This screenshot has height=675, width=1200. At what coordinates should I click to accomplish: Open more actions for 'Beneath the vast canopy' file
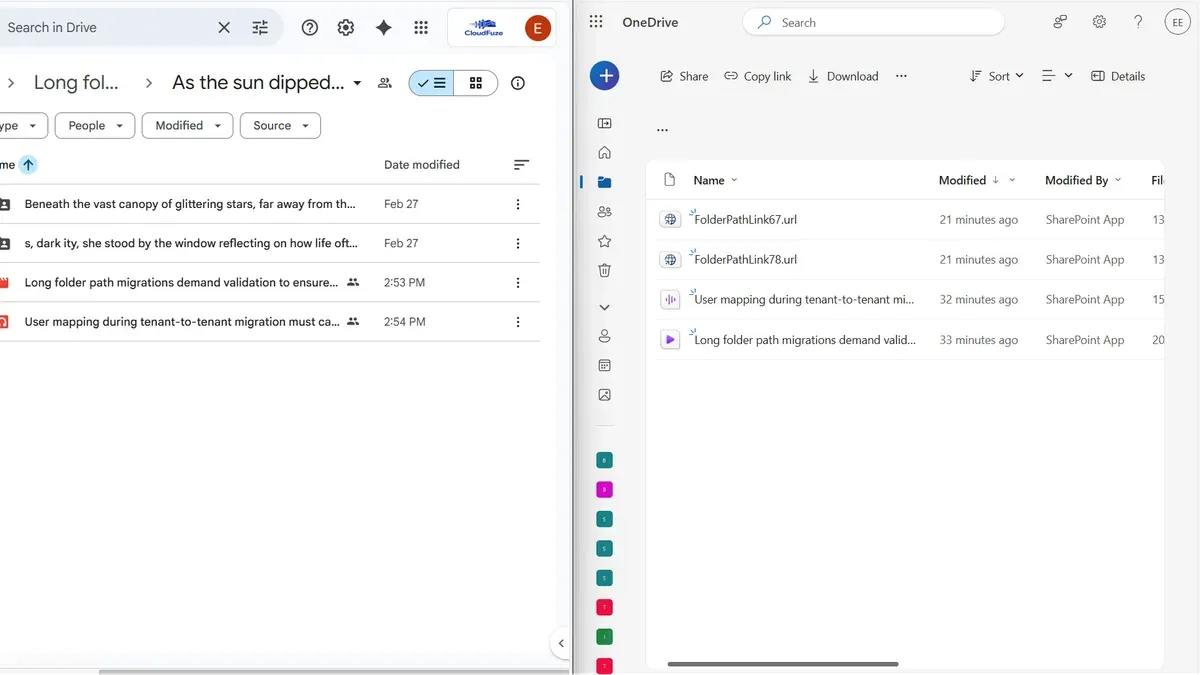pos(518,204)
